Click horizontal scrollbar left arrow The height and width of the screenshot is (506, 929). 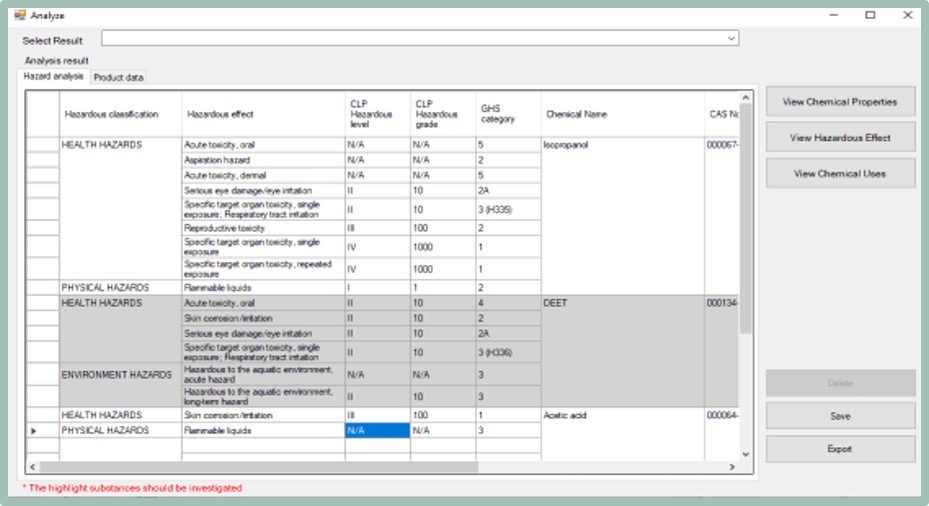pyautogui.click(x=33, y=467)
